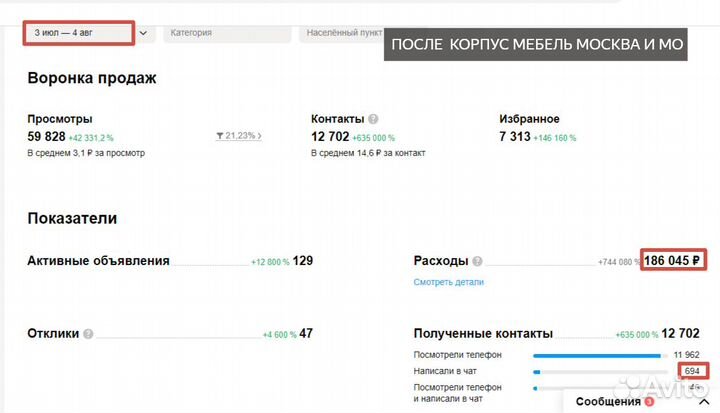Click the text В среднем 3,1 ₽ за просмотр
720x413 pixels.
86,153
